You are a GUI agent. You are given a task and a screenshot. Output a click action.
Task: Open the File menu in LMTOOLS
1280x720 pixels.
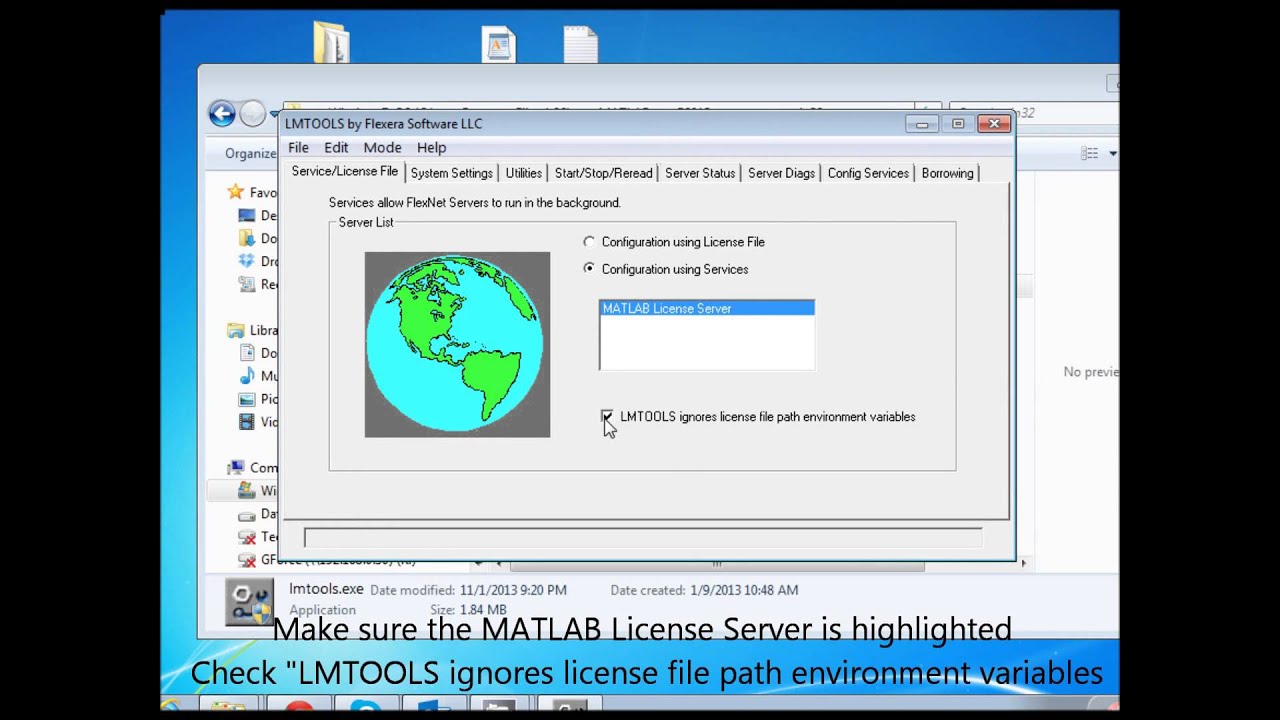(298, 147)
